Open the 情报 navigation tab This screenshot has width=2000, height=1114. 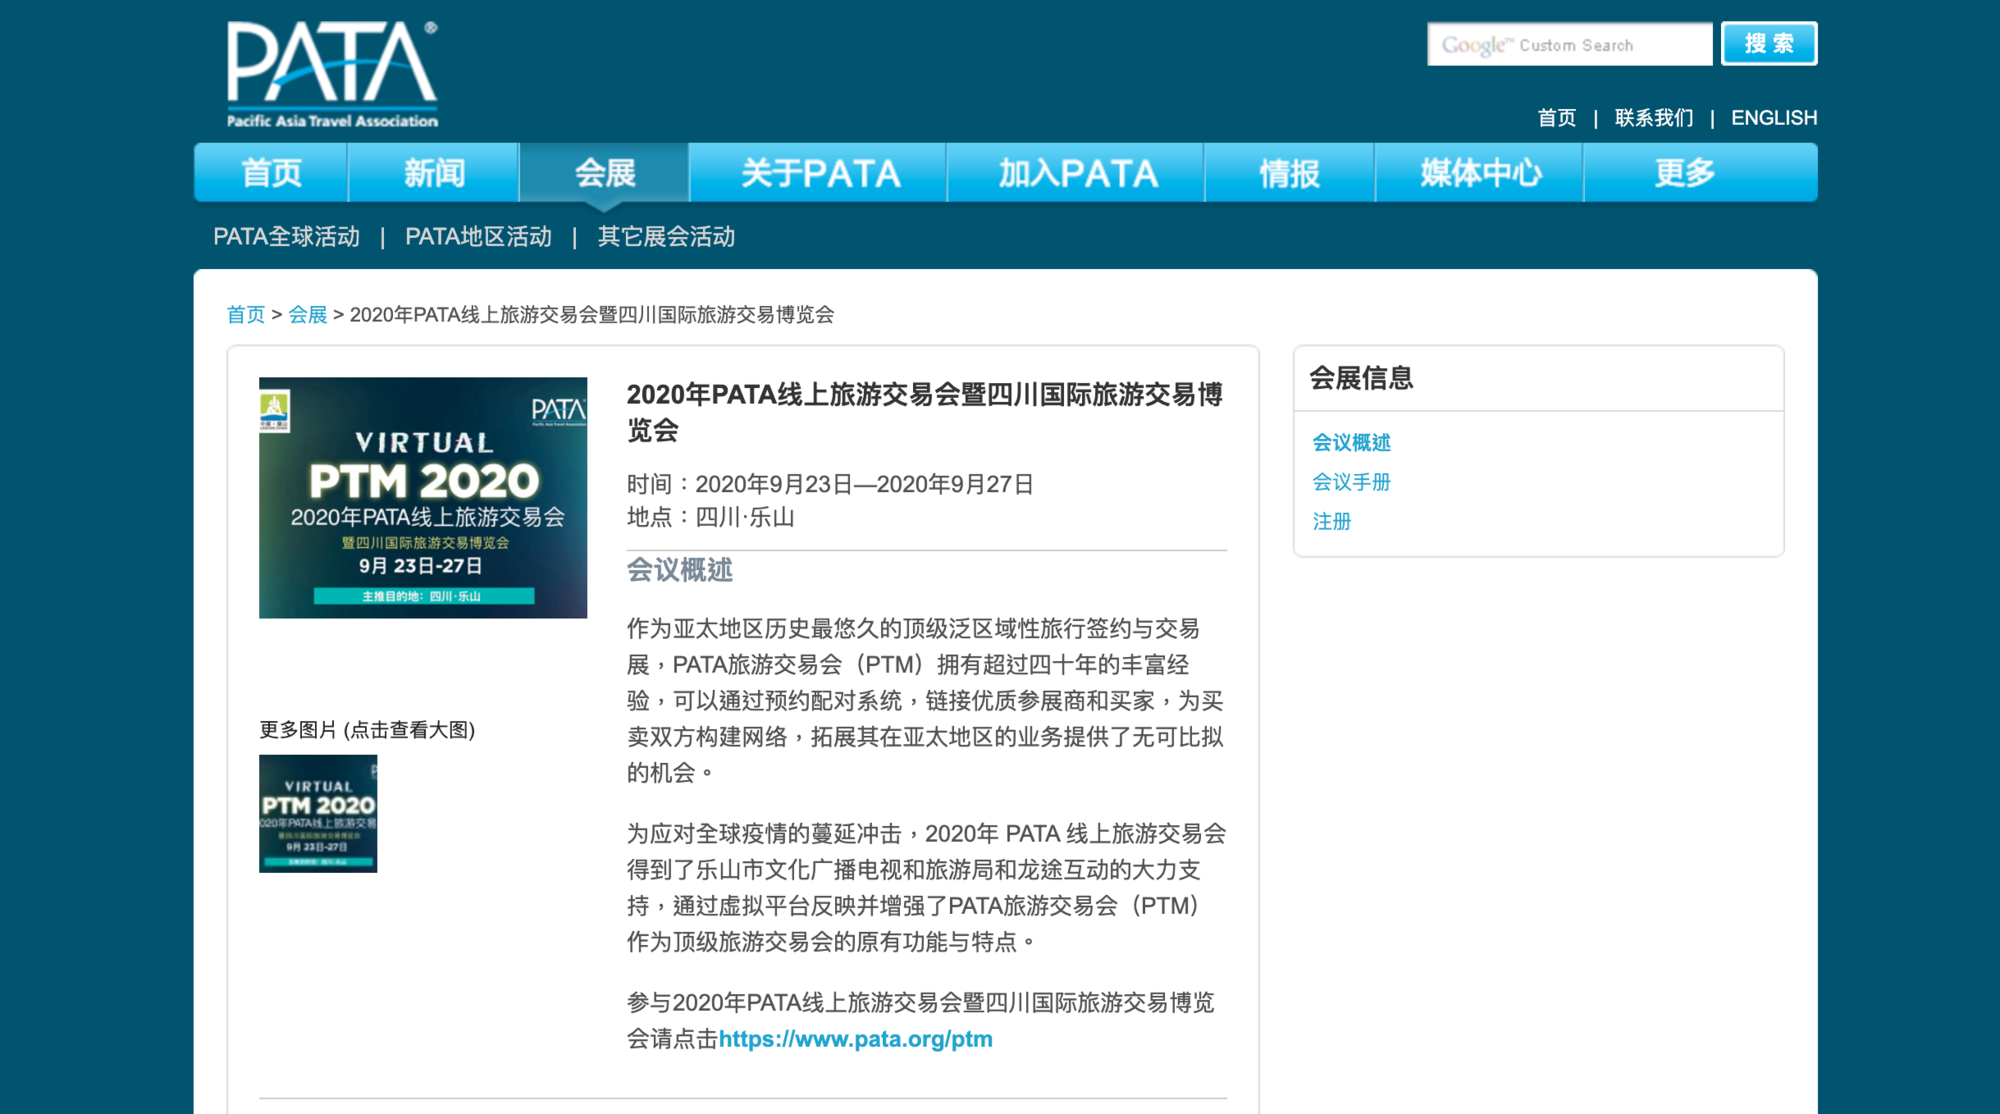tap(1290, 173)
